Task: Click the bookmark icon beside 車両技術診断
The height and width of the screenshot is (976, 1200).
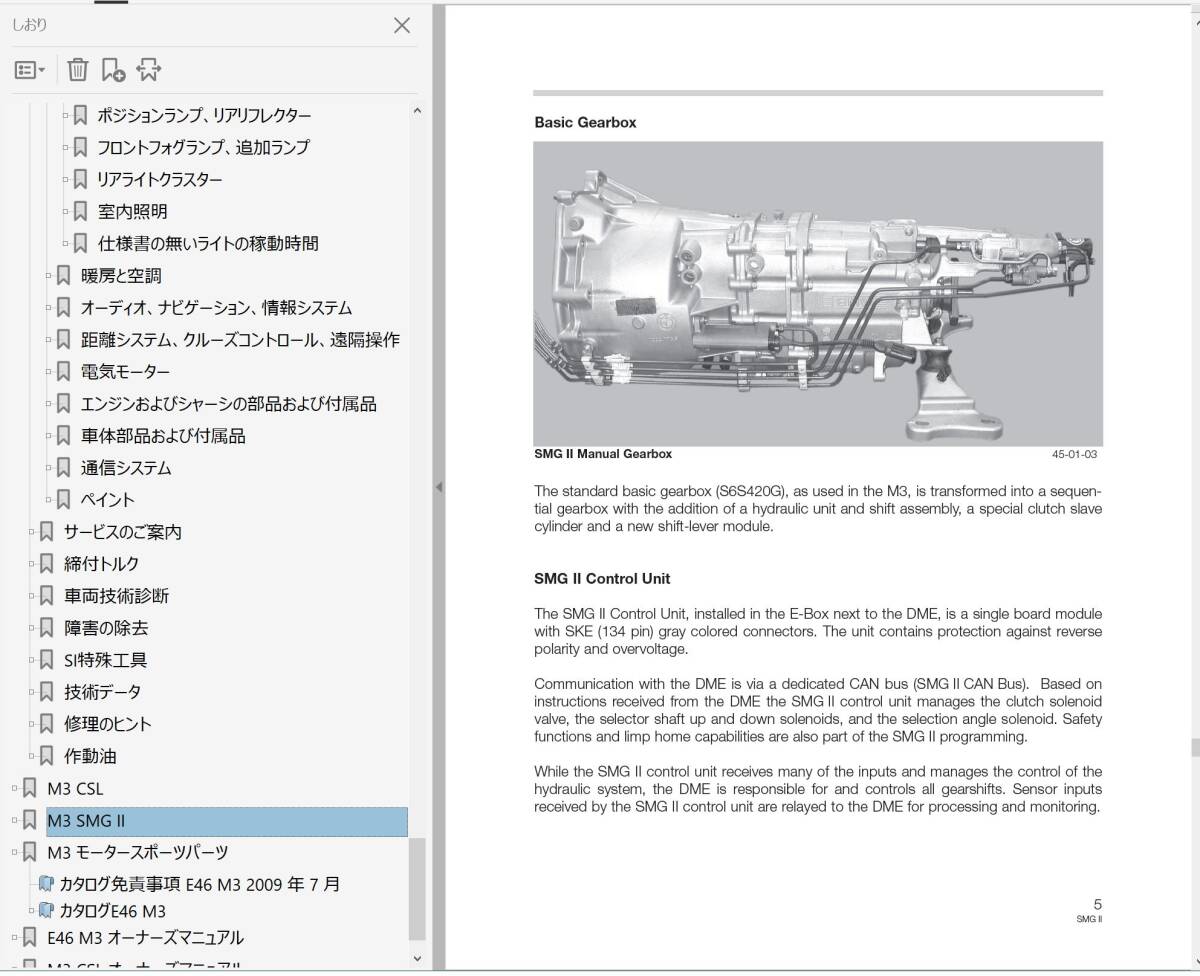Action: (46, 596)
